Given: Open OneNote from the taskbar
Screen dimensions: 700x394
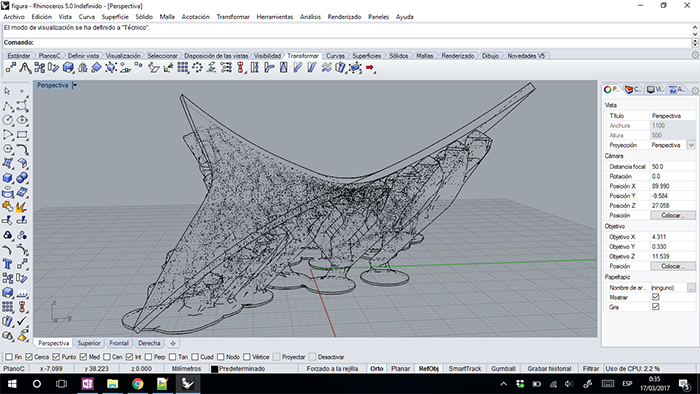Looking at the screenshot, I should 88,384.
